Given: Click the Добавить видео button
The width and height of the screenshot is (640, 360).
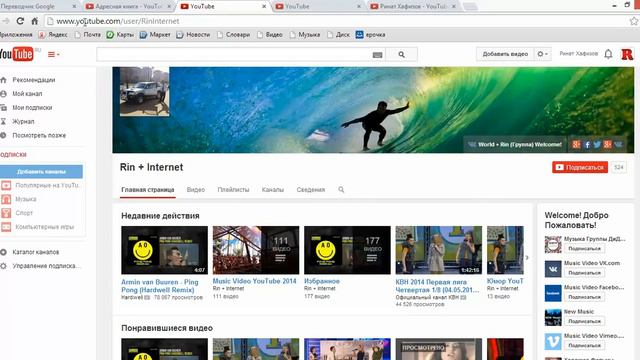Looking at the screenshot, I should point(505,54).
